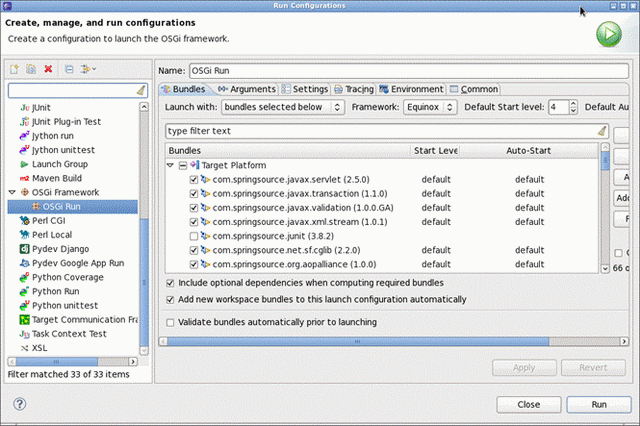
Task: Switch to the Environment tab
Action: (411, 89)
